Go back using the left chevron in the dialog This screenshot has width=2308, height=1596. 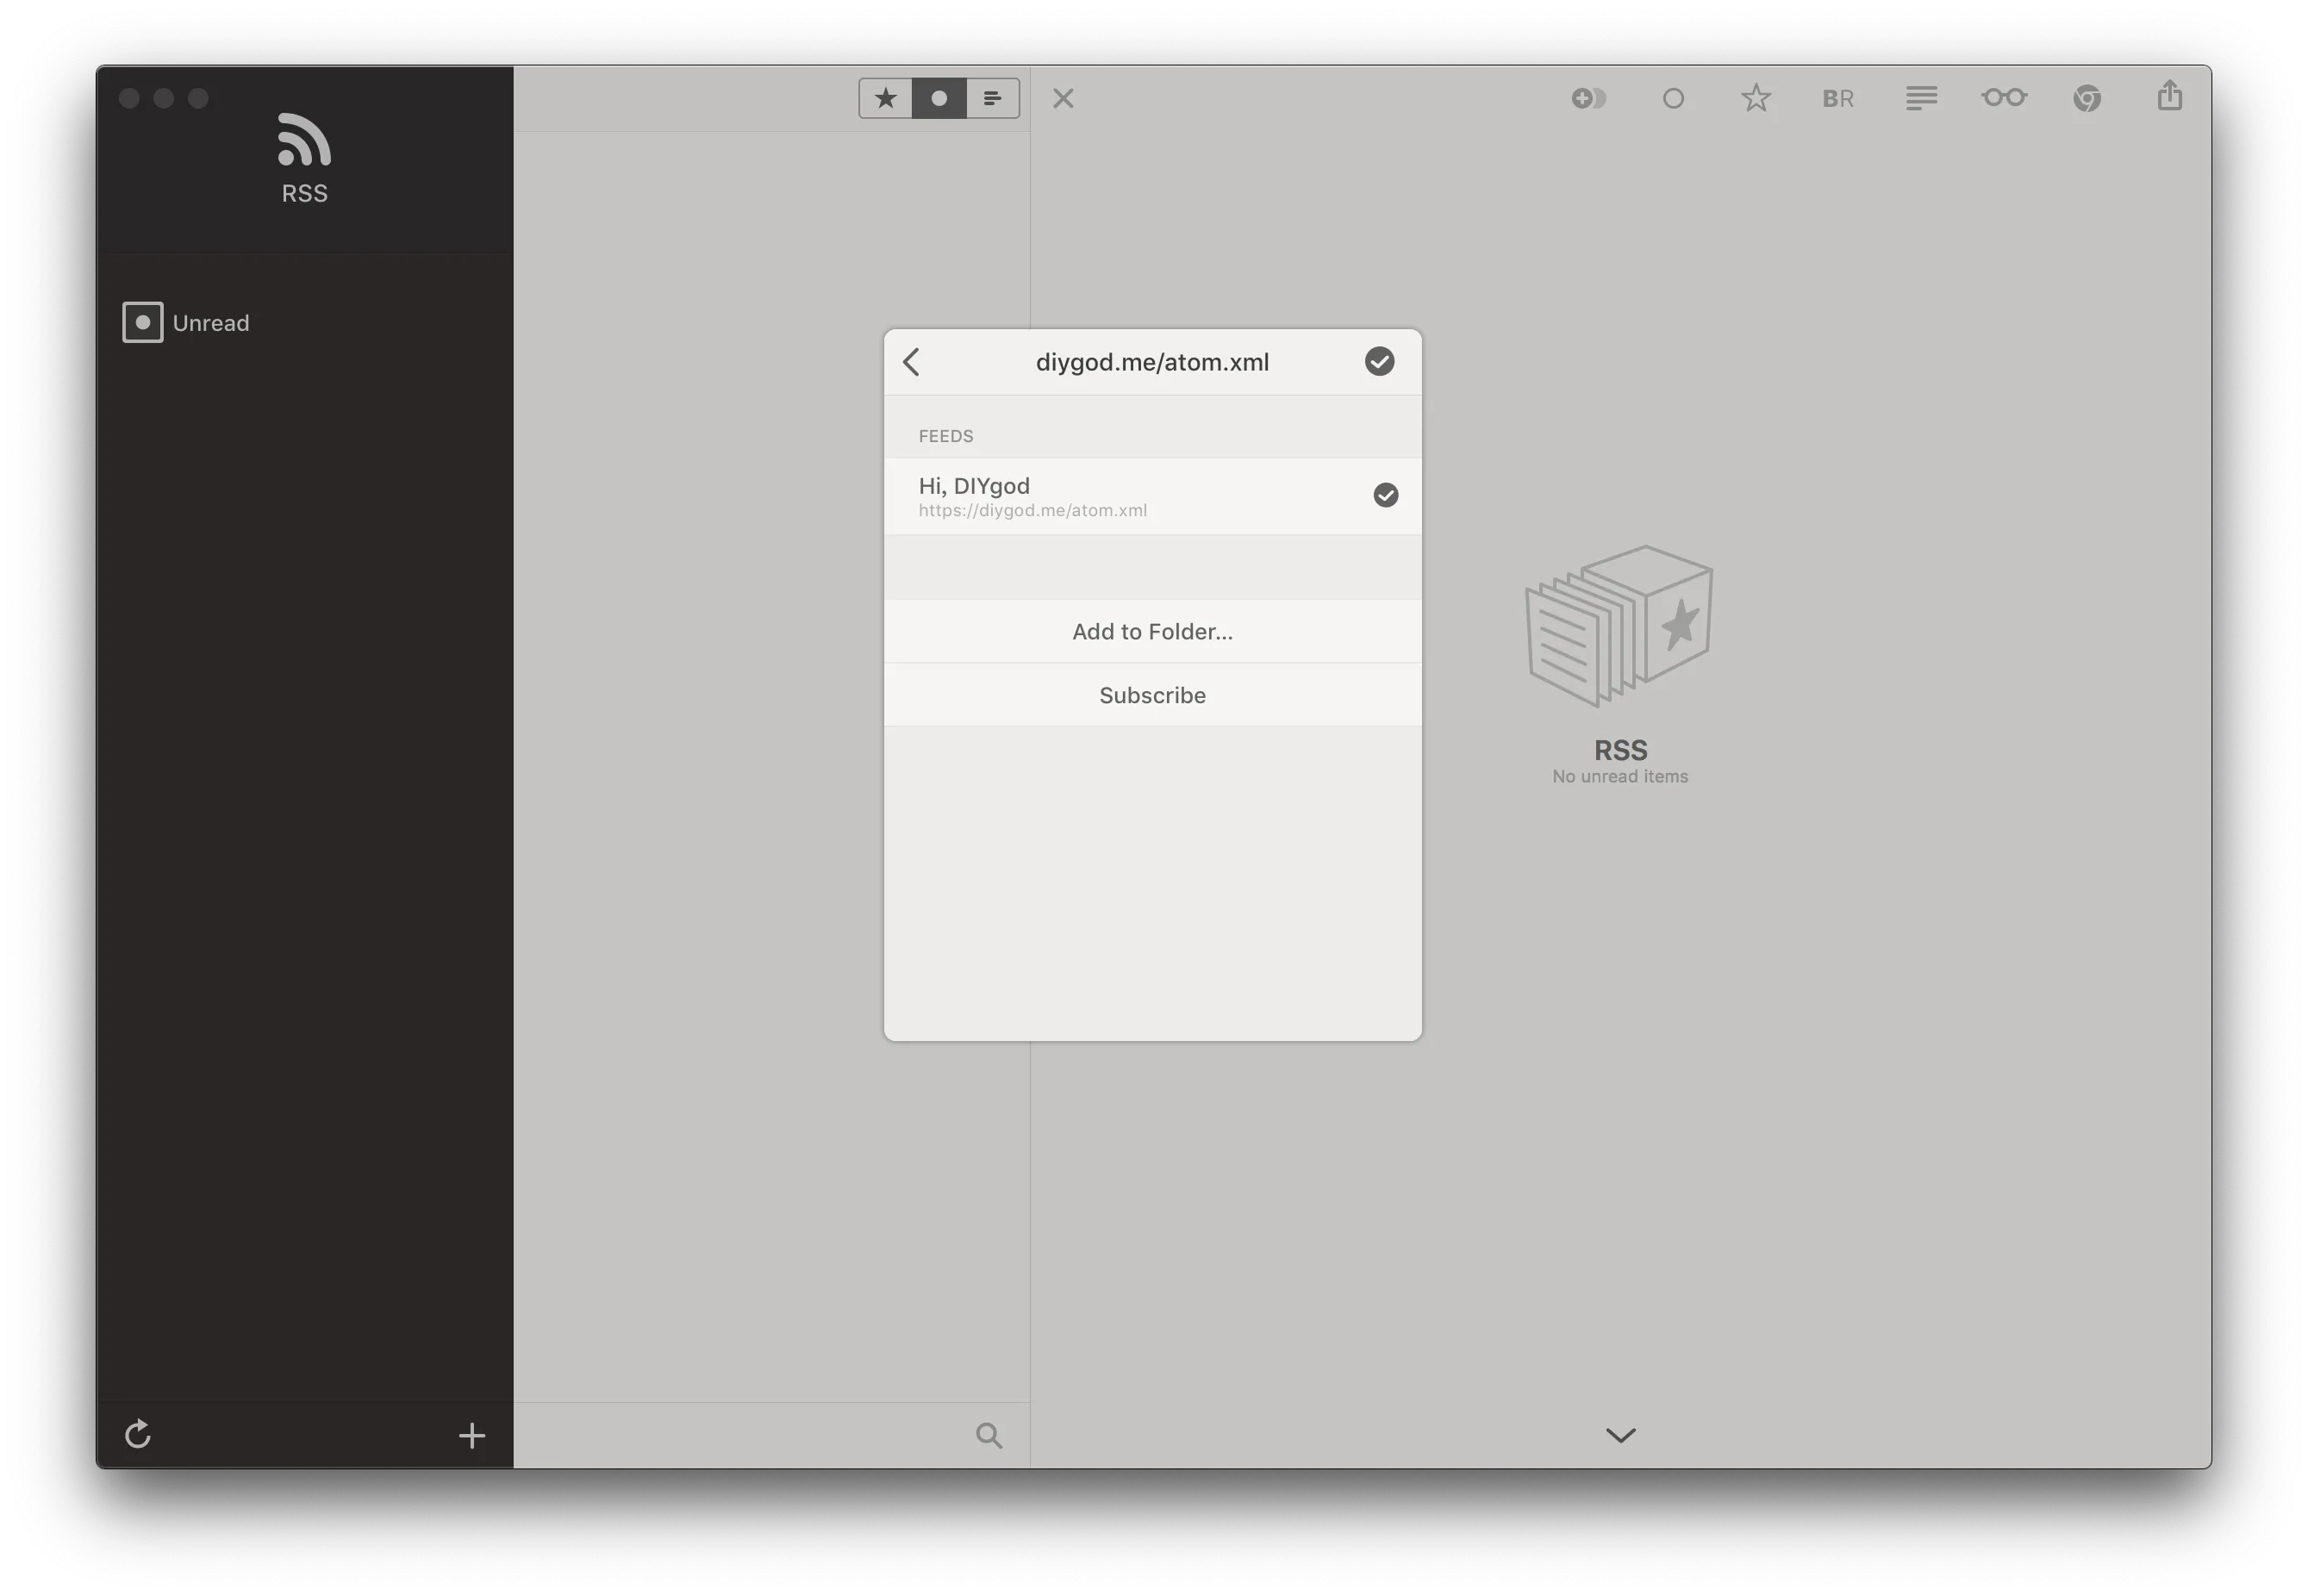click(x=911, y=361)
